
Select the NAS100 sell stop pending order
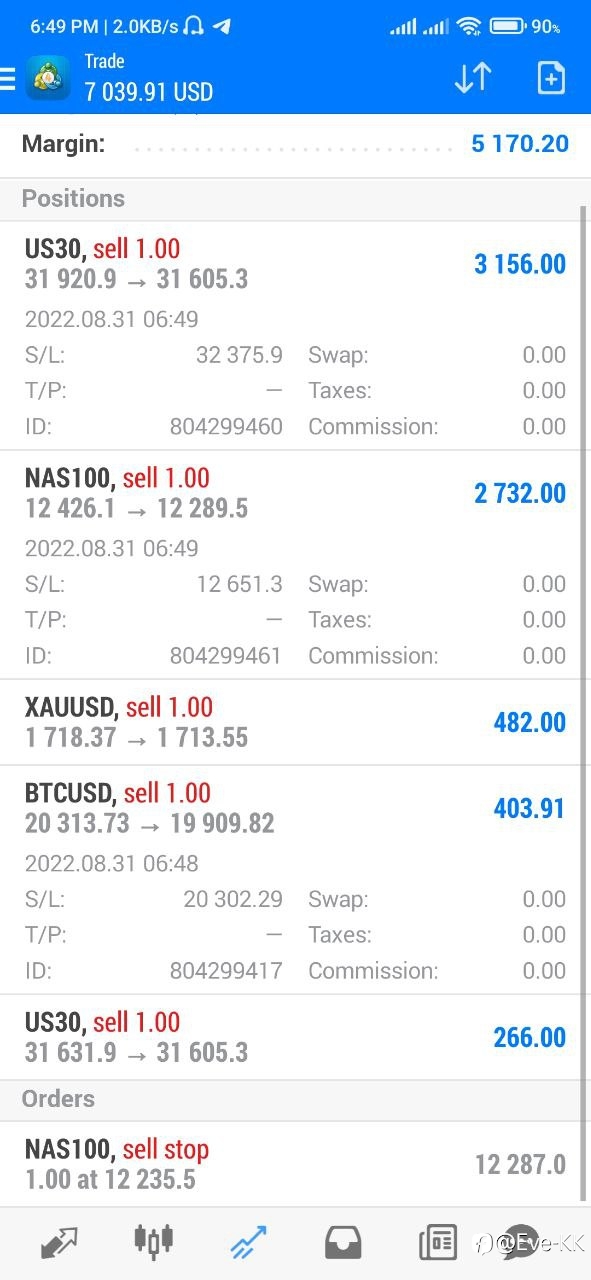pyautogui.click(x=295, y=1164)
